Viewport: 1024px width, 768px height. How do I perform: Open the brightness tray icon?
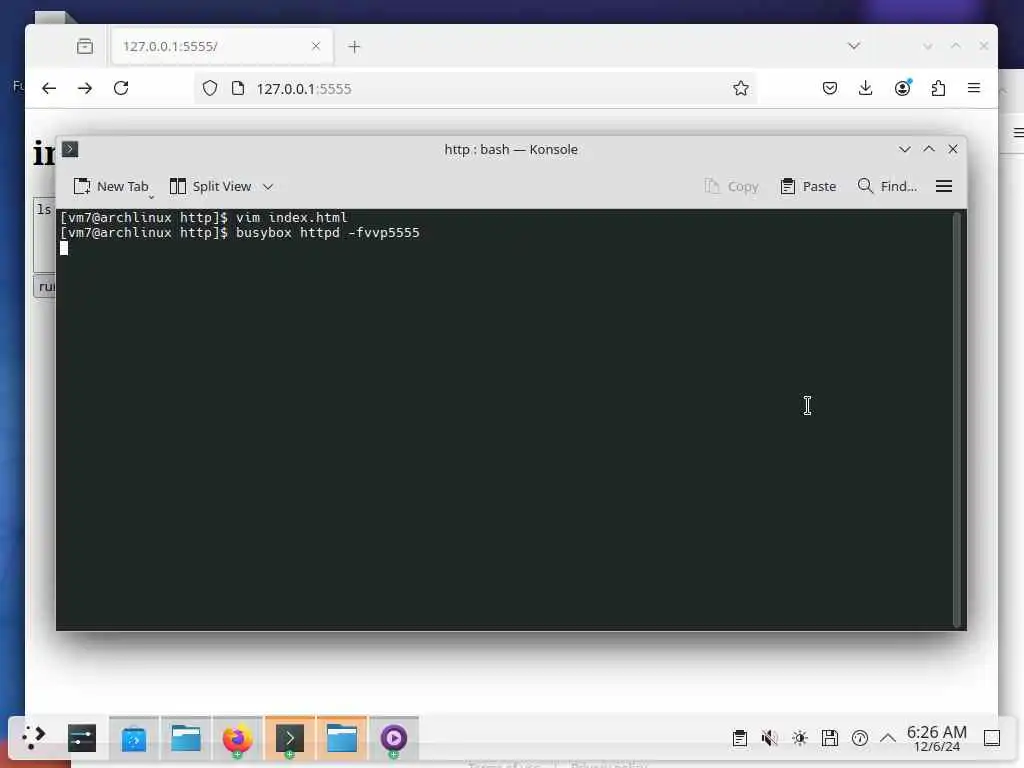(800, 738)
